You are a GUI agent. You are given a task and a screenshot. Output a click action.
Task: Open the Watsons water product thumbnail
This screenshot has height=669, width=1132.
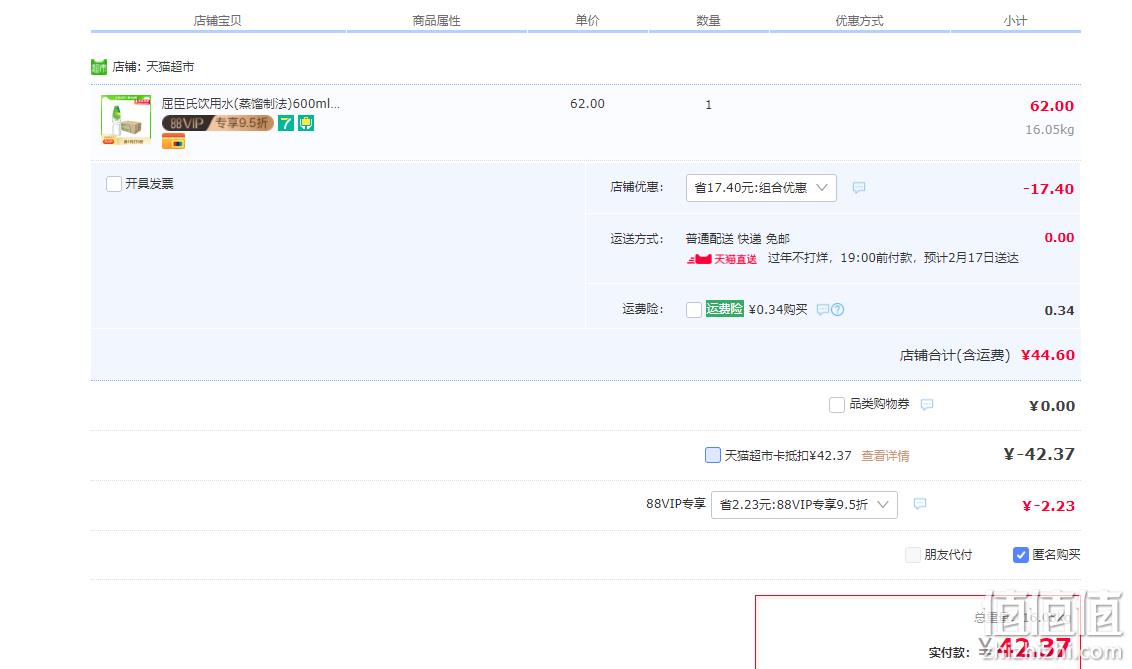tap(126, 120)
